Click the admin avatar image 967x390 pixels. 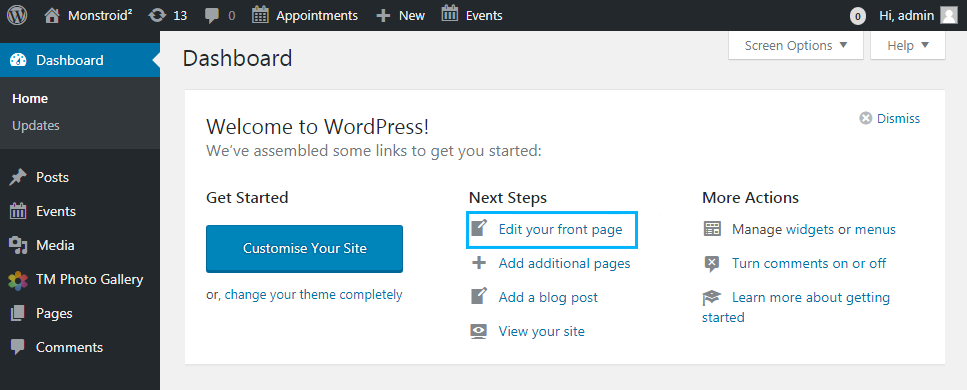click(948, 15)
